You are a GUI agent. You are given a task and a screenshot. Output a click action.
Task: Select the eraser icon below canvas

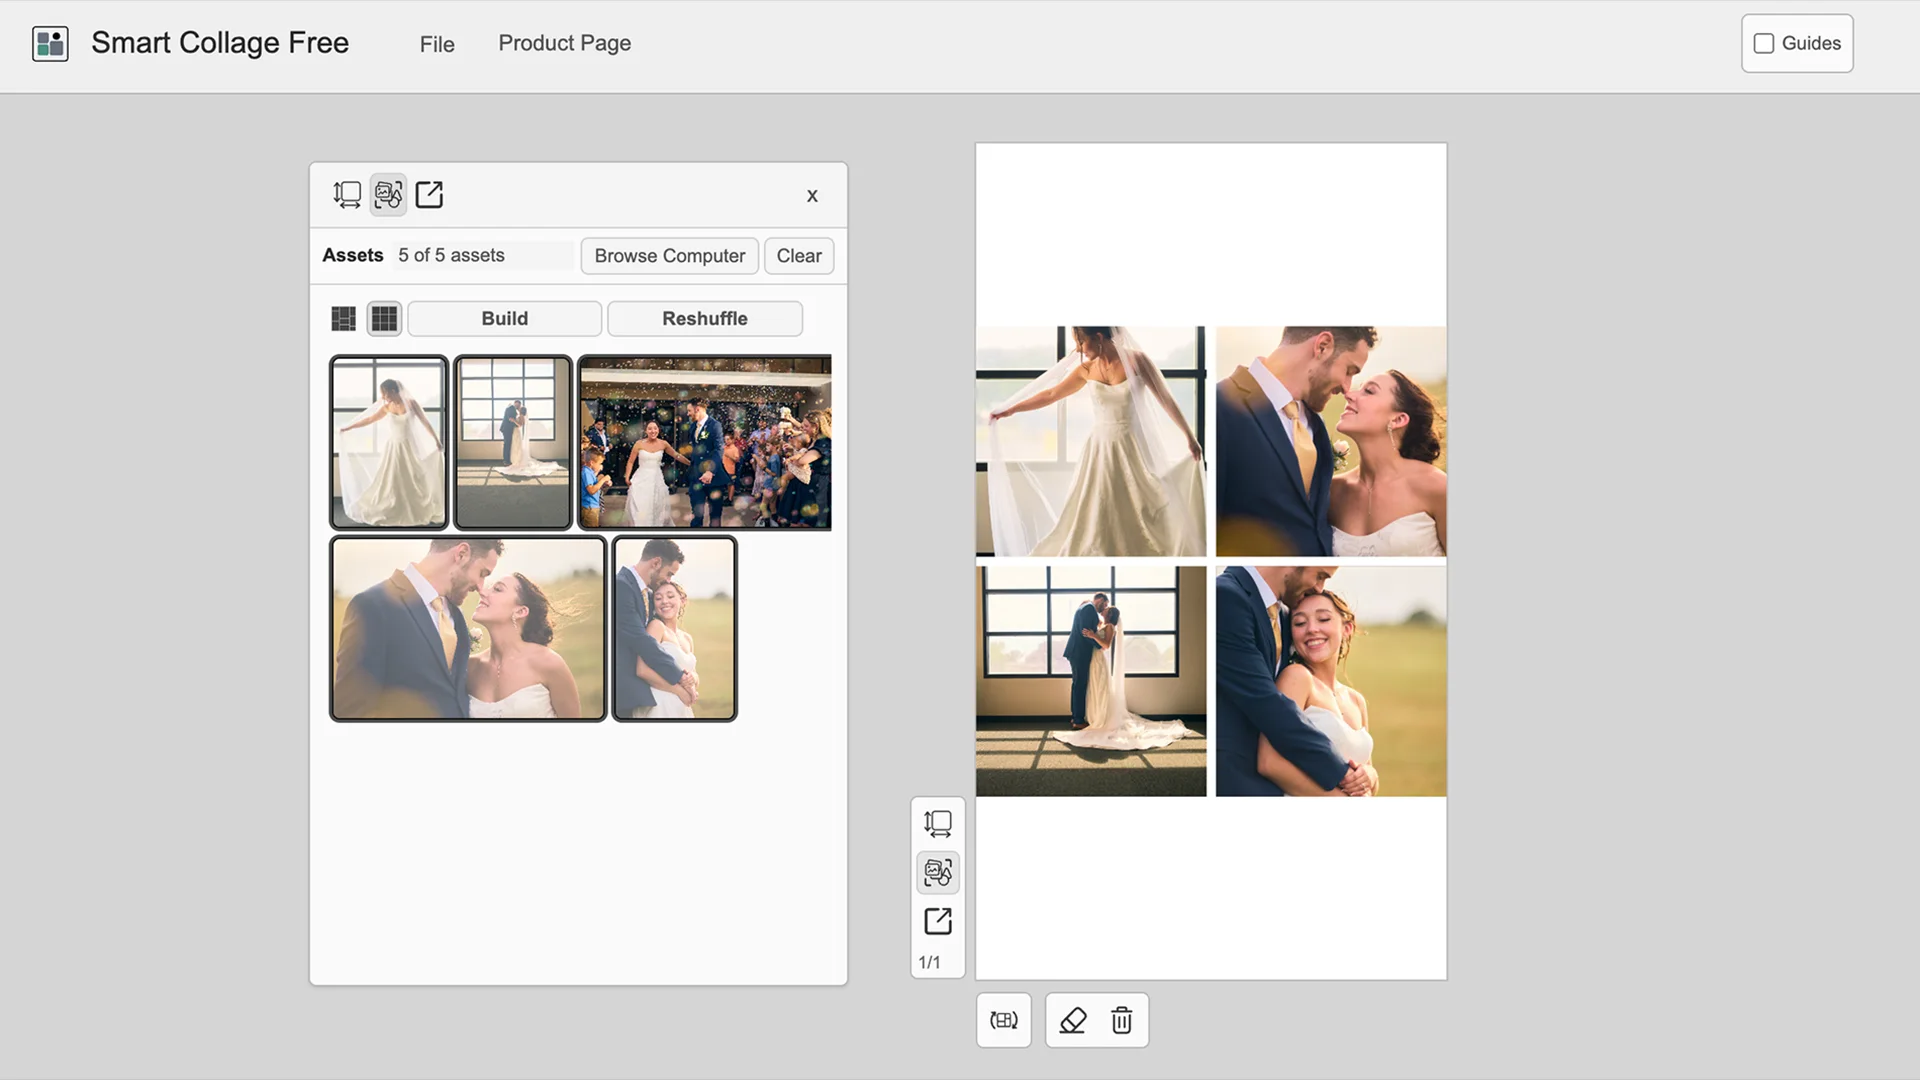pos(1073,1020)
